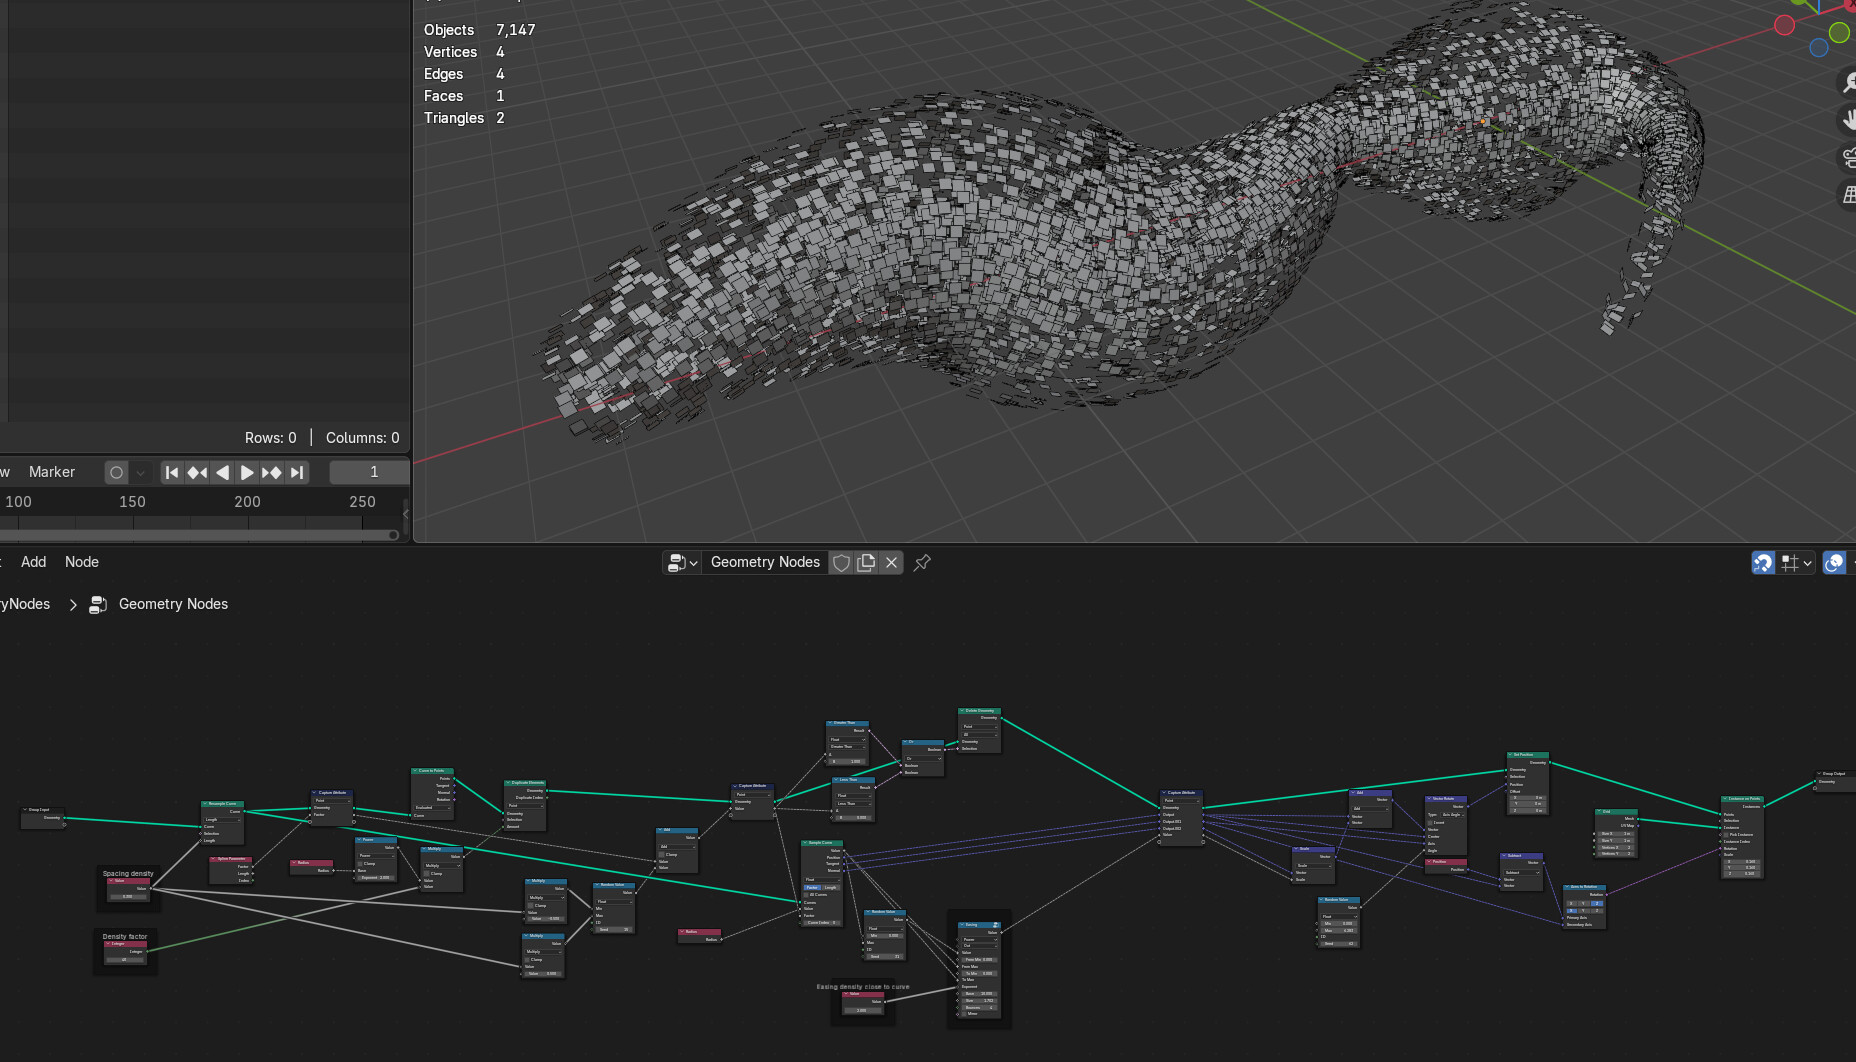This screenshot has height=1062, width=1856.
Task: Open the Marker menu in timeline
Action: coord(52,472)
